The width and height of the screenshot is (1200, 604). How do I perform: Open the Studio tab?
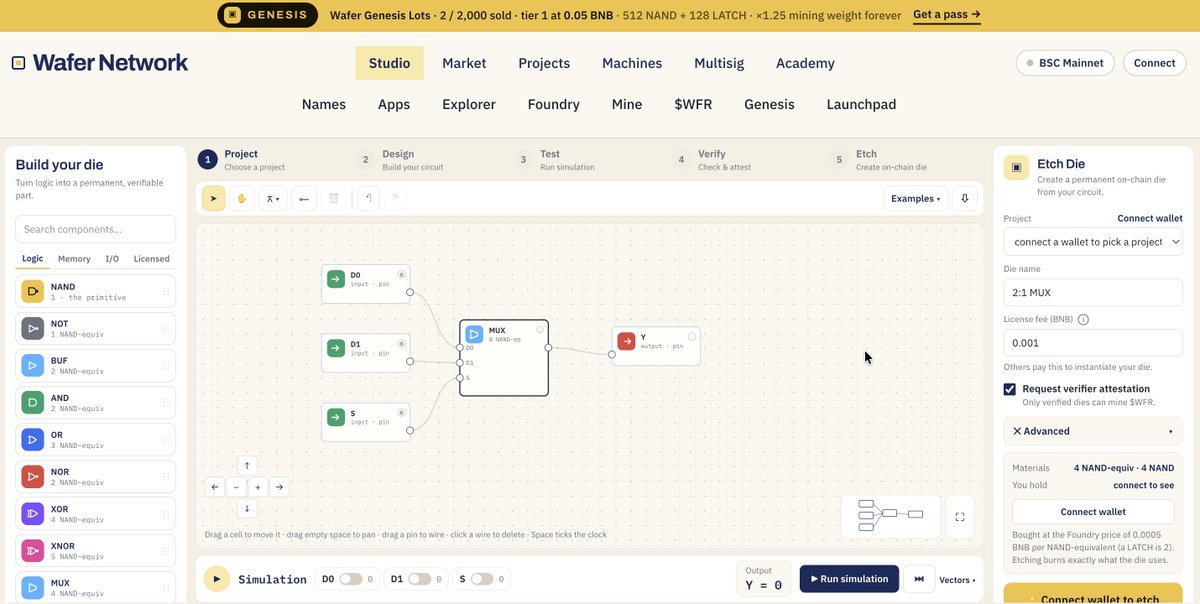pos(389,63)
